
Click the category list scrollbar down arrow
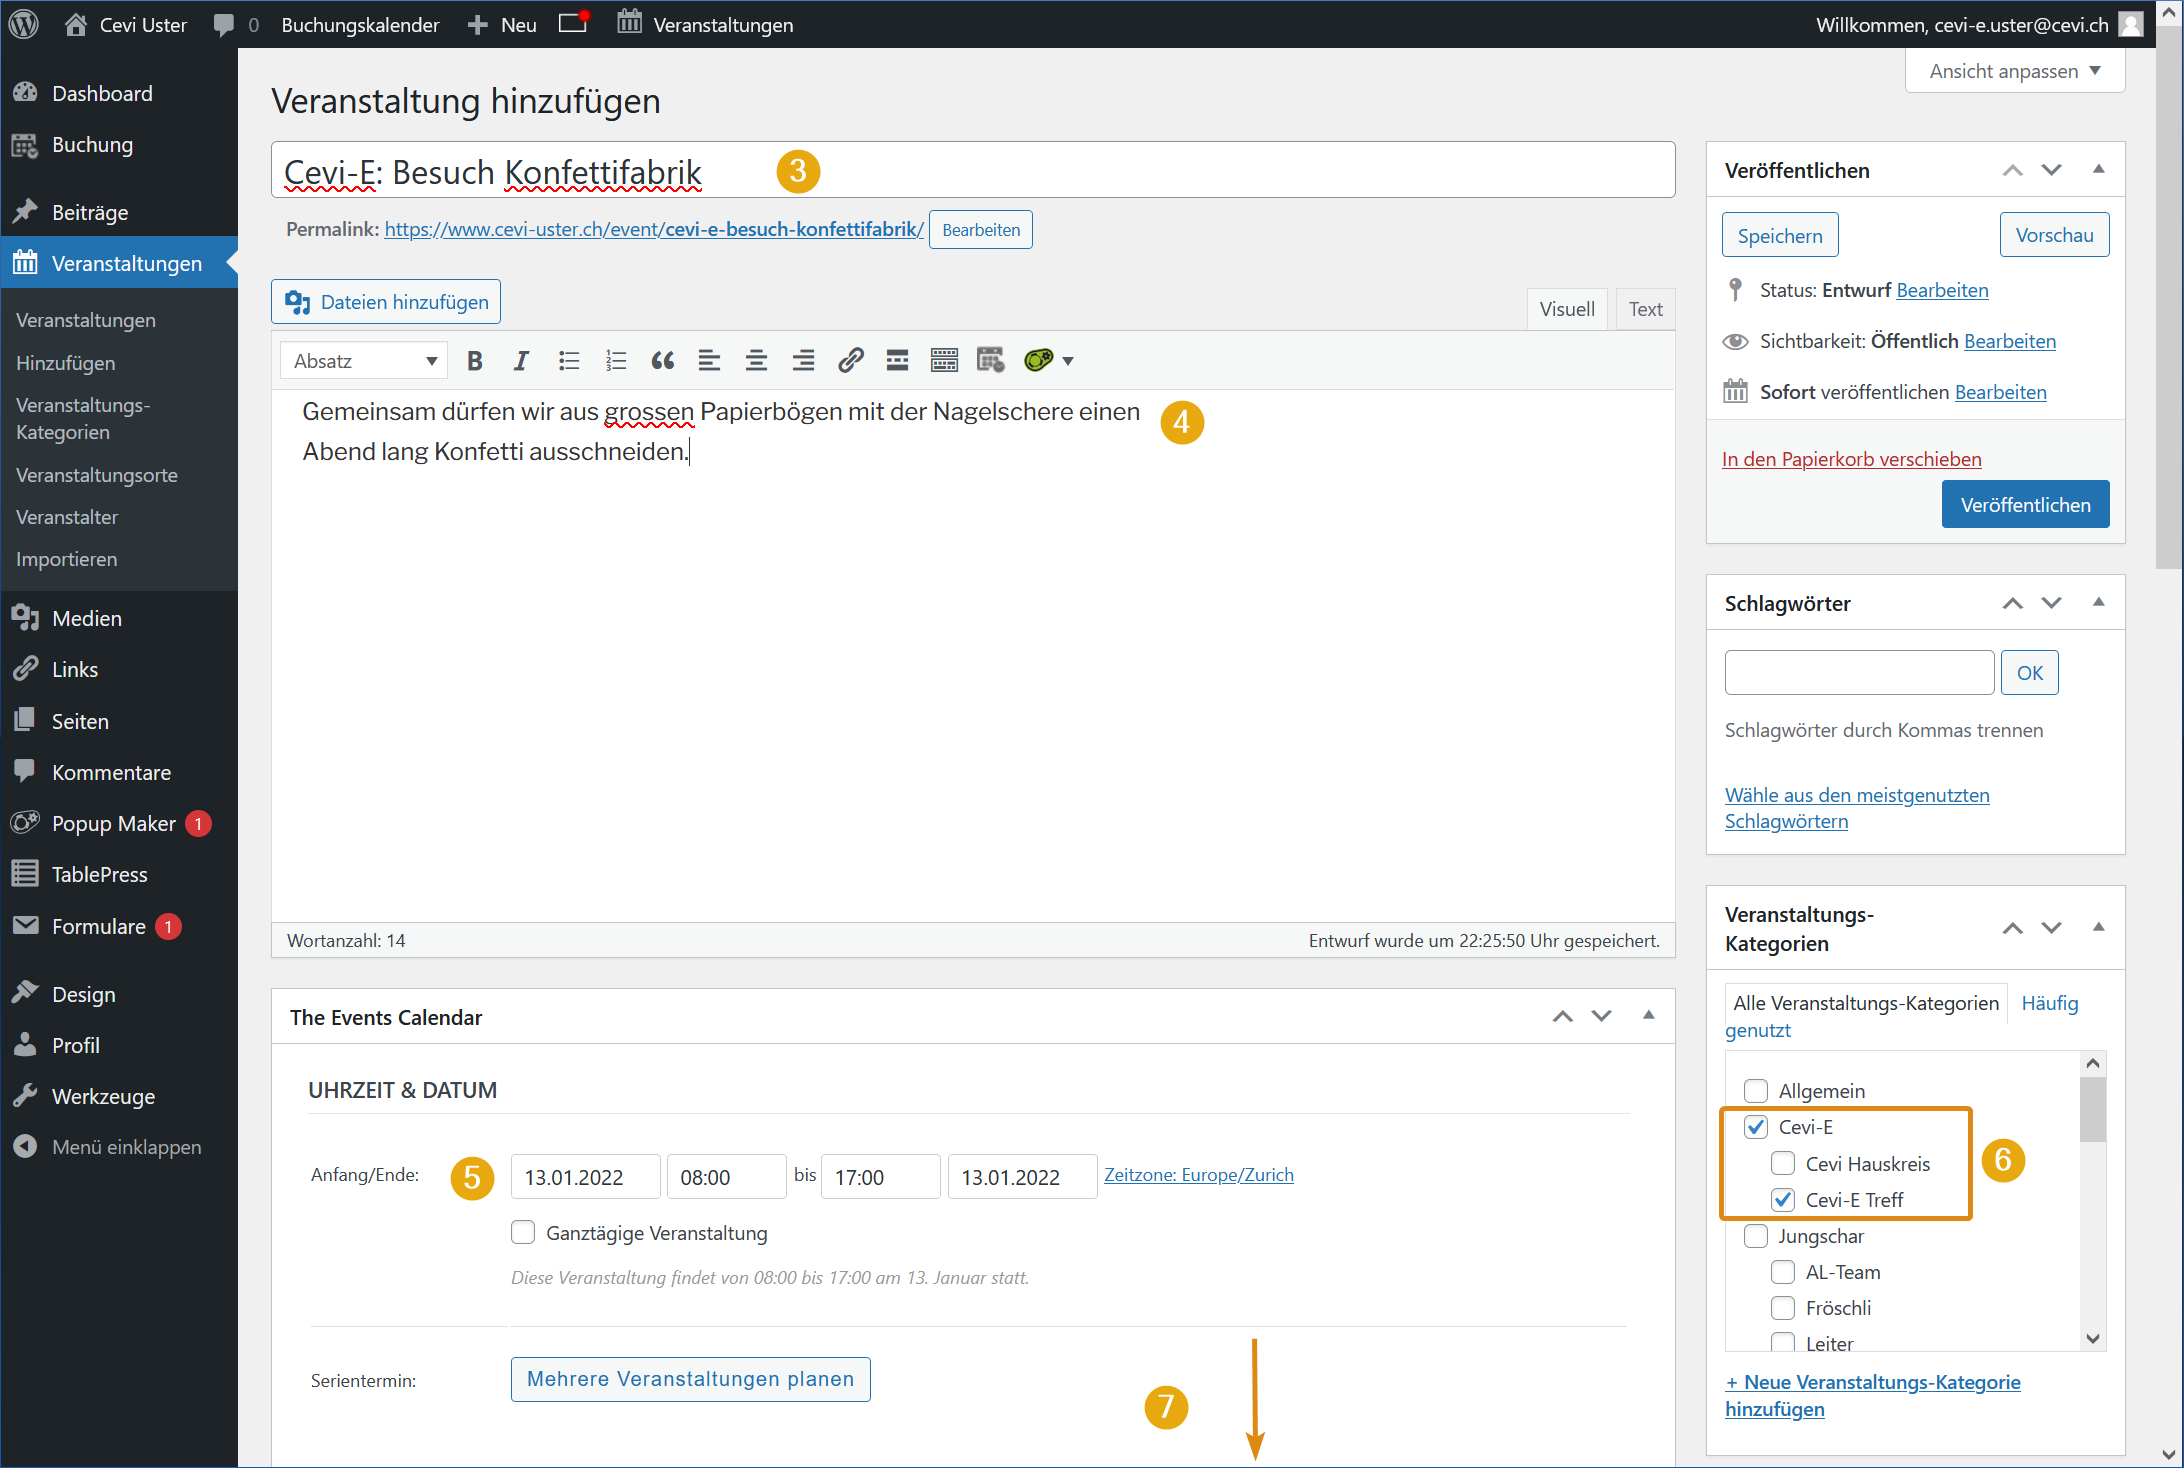click(x=2093, y=1338)
